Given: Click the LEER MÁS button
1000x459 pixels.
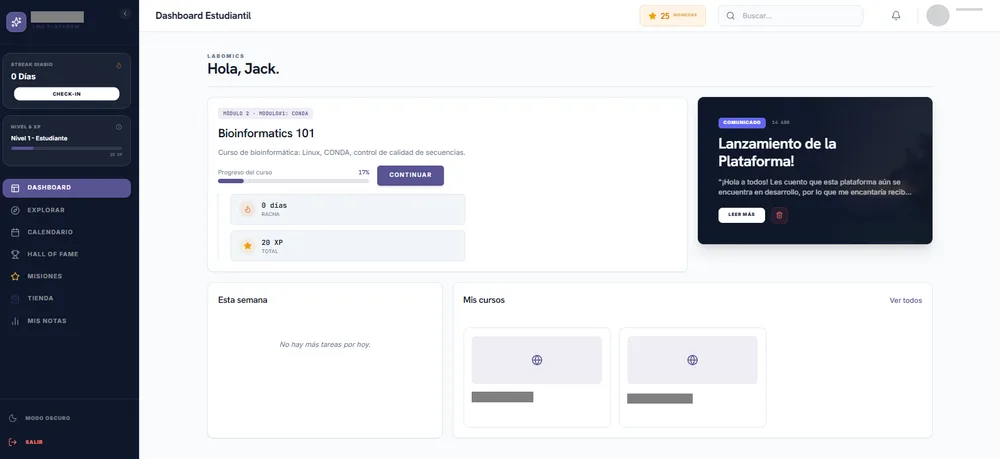Looking at the screenshot, I should coord(742,215).
